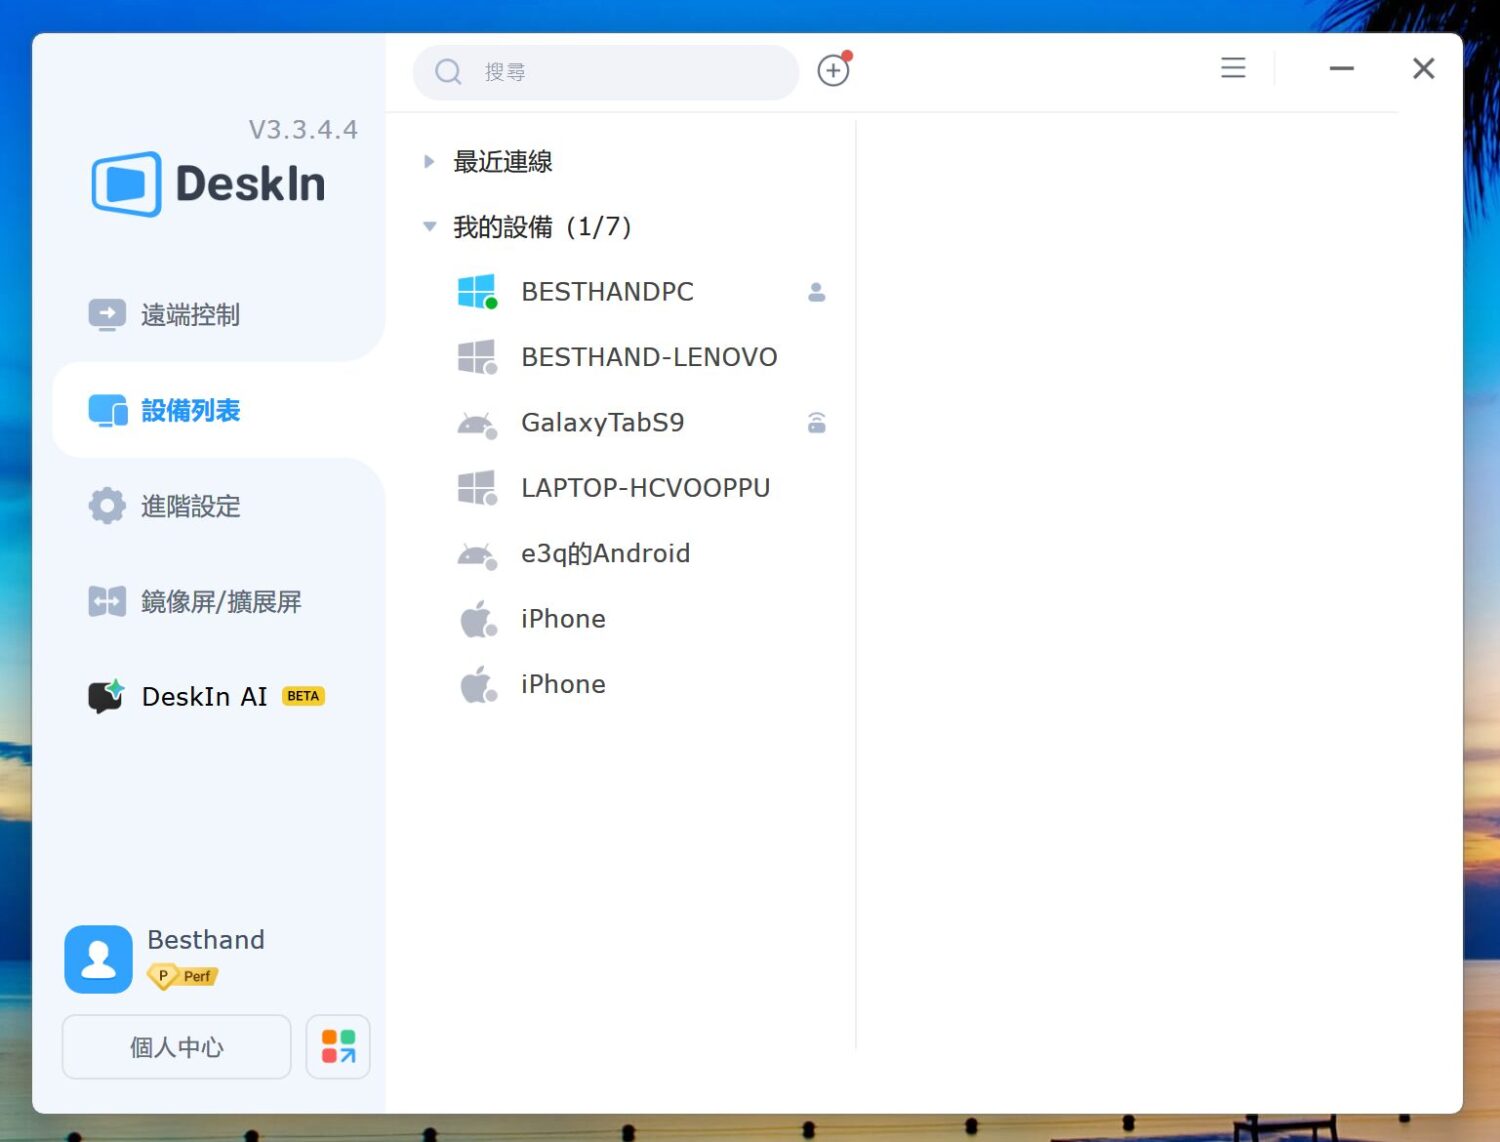Click the colorful apps grid button
Image resolution: width=1500 pixels, height=1142 pixels.
point(338,1047)
